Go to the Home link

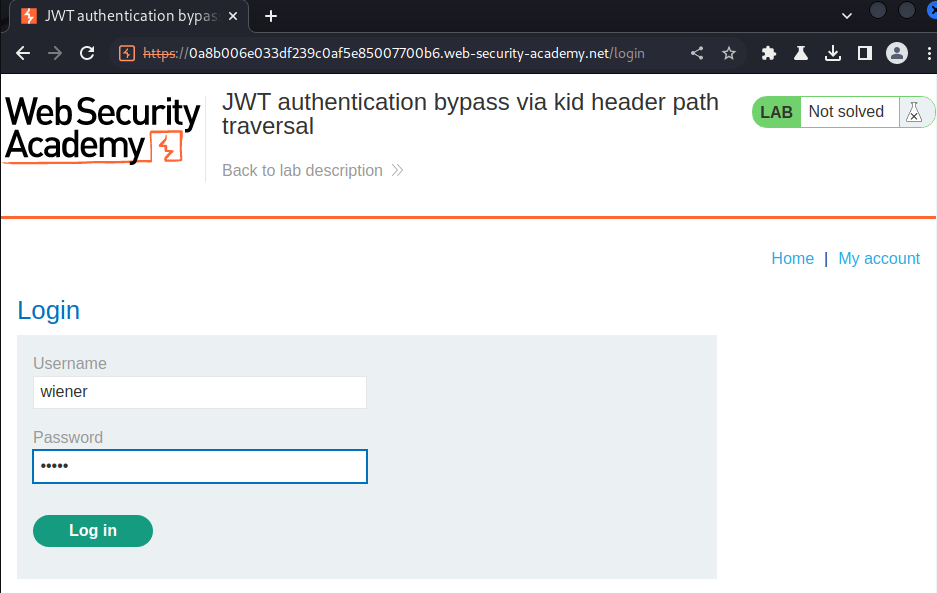click(792, 258)
